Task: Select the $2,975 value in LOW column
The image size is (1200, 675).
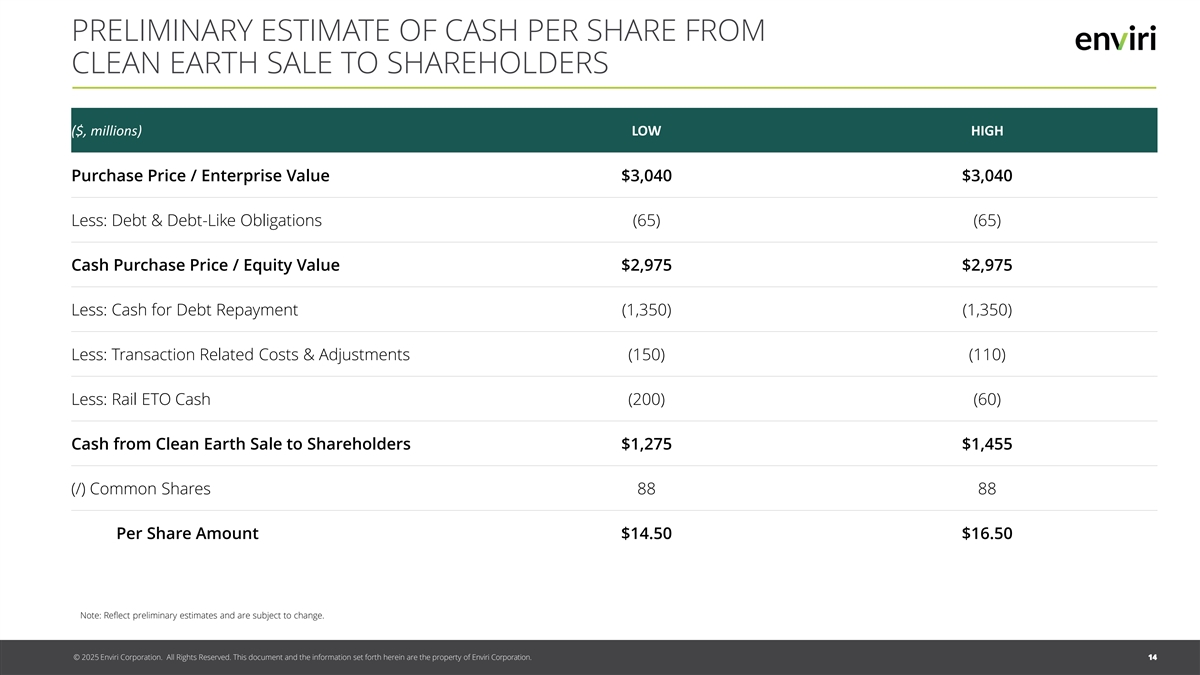Action: 646,265
